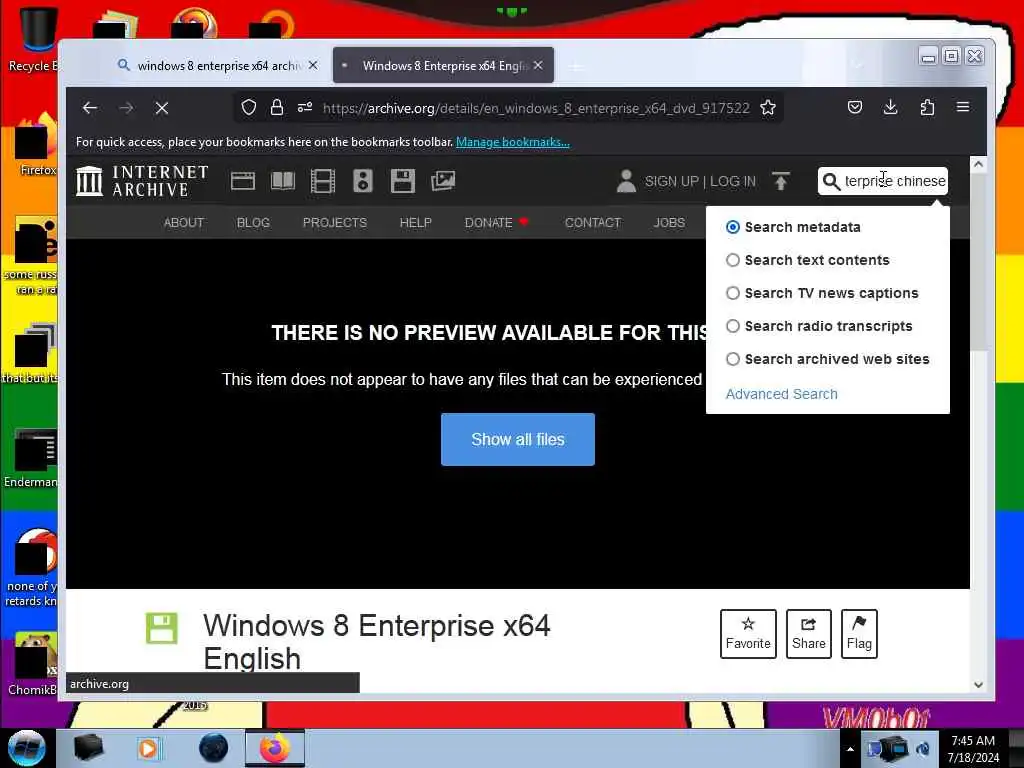Open the PROJECTS menu item
Screen dimensions: 1024x768
click(334, 223)
